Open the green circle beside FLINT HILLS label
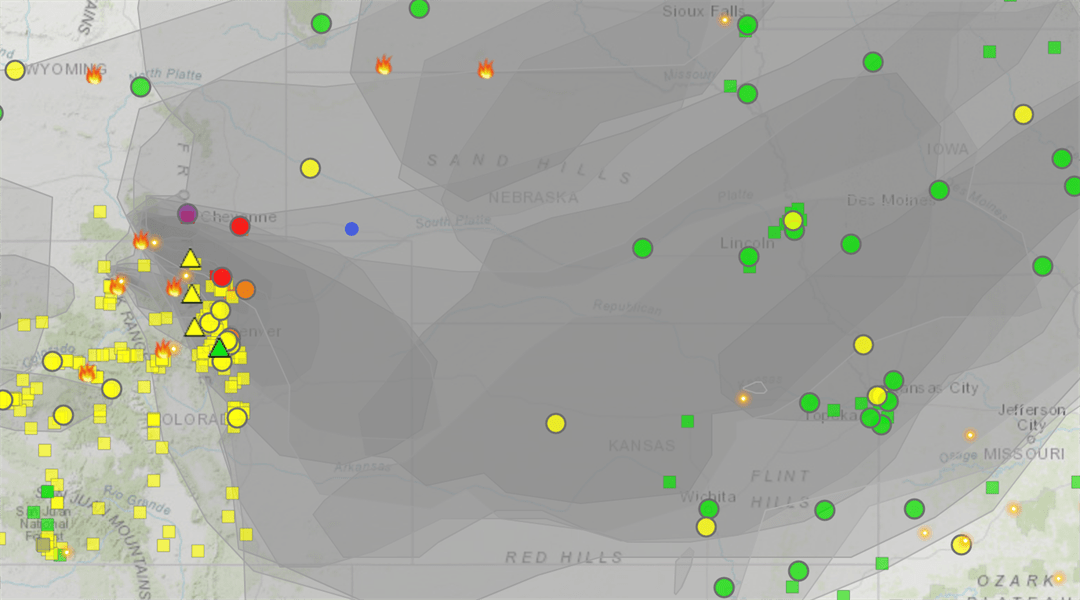 coord(824,510)
